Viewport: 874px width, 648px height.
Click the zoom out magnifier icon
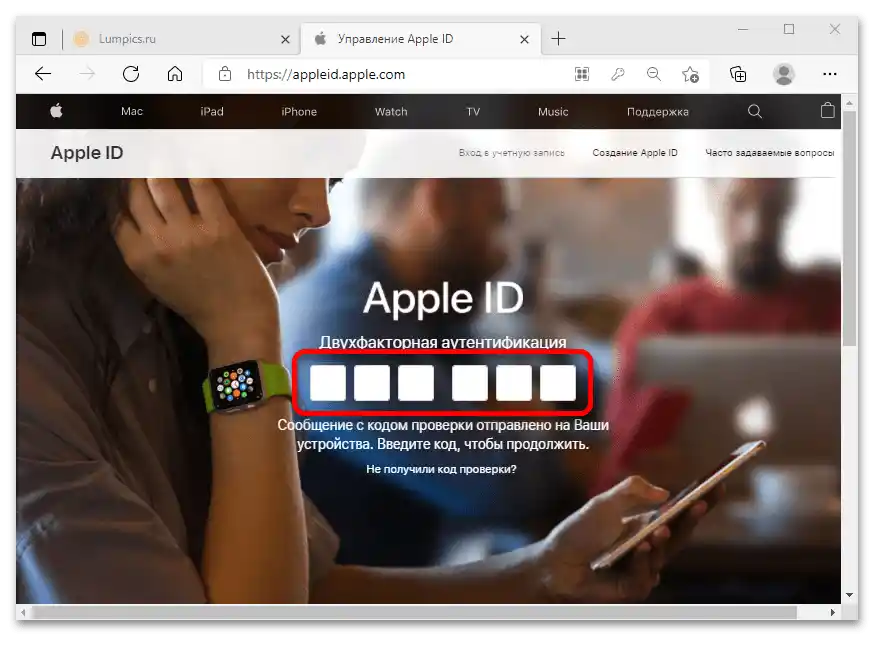[654, 74]
